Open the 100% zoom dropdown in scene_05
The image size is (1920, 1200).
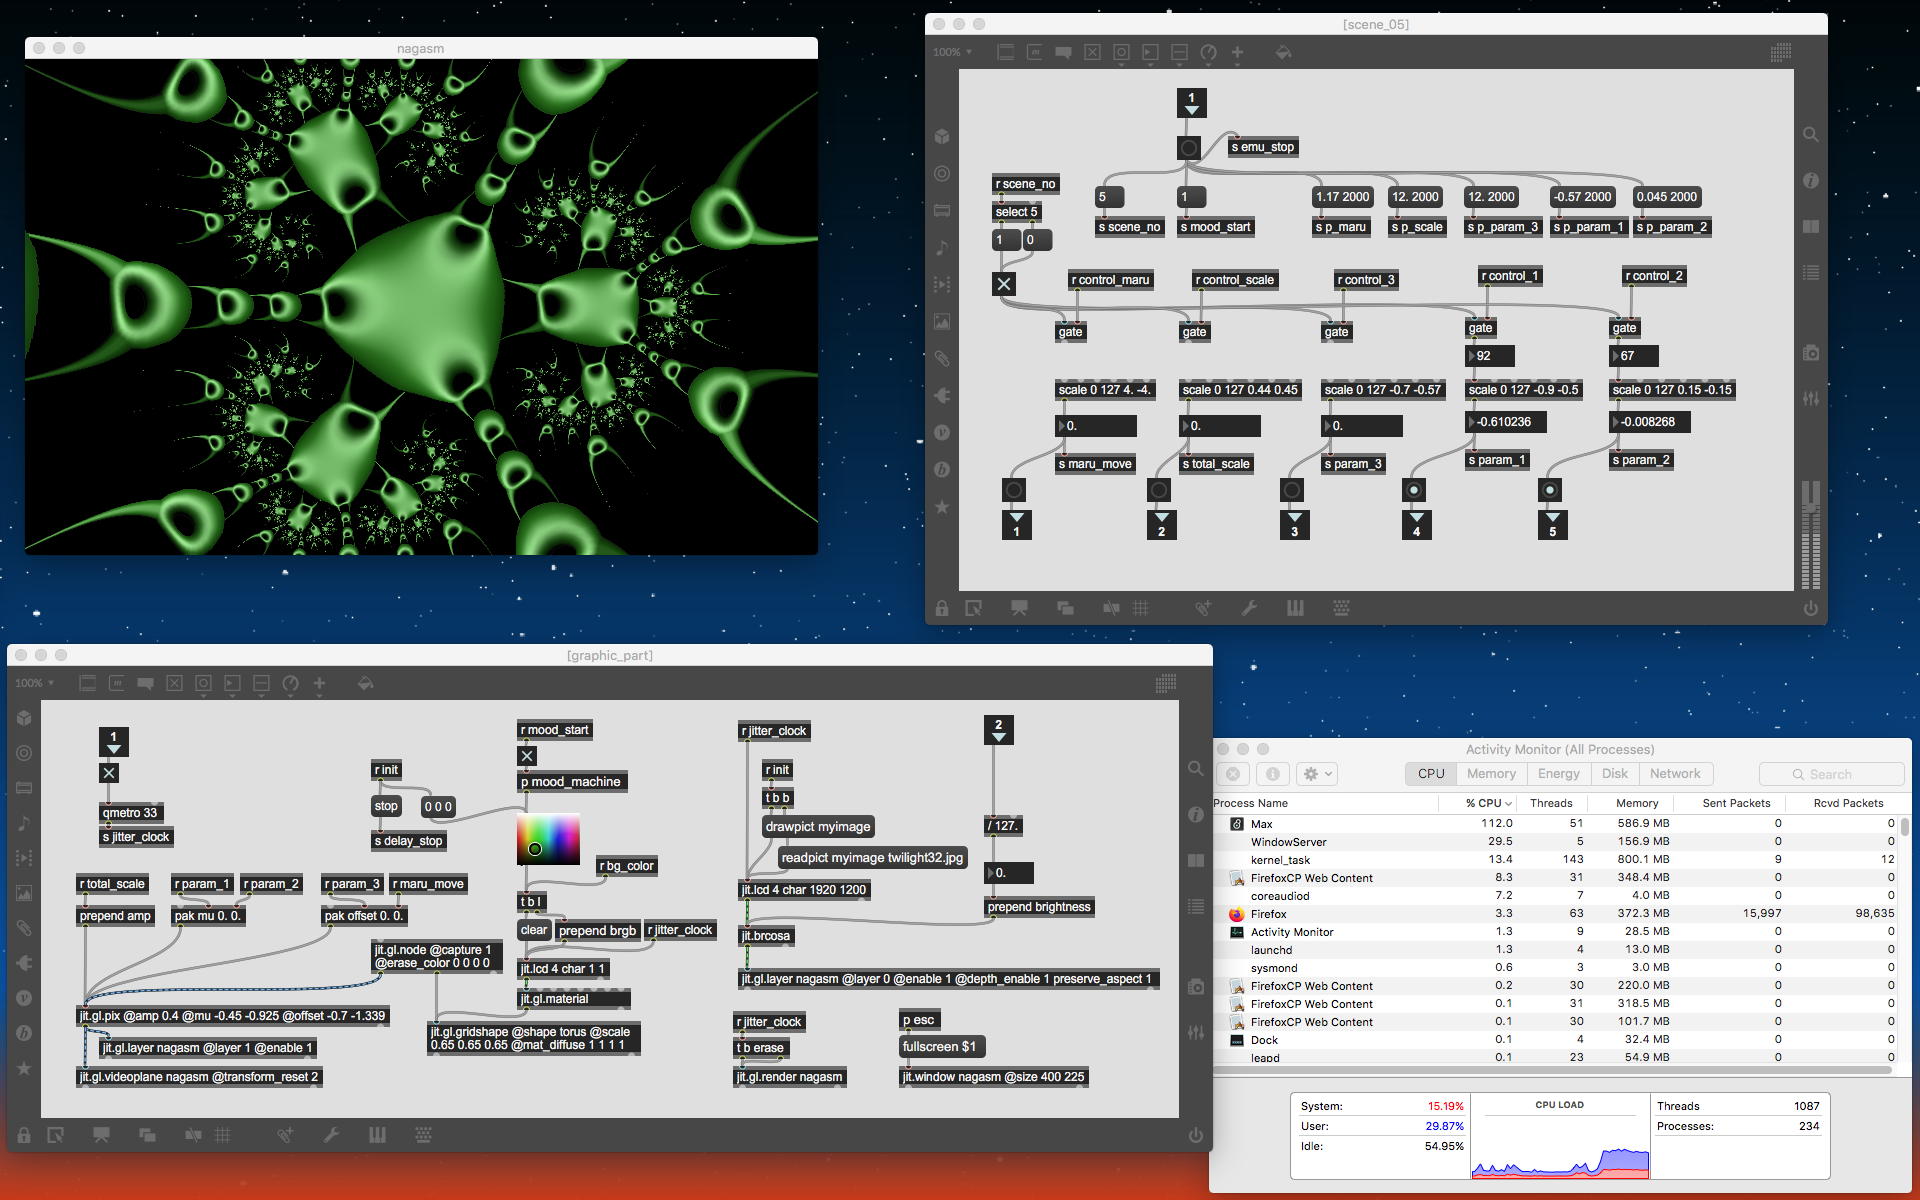pos(952,52)
